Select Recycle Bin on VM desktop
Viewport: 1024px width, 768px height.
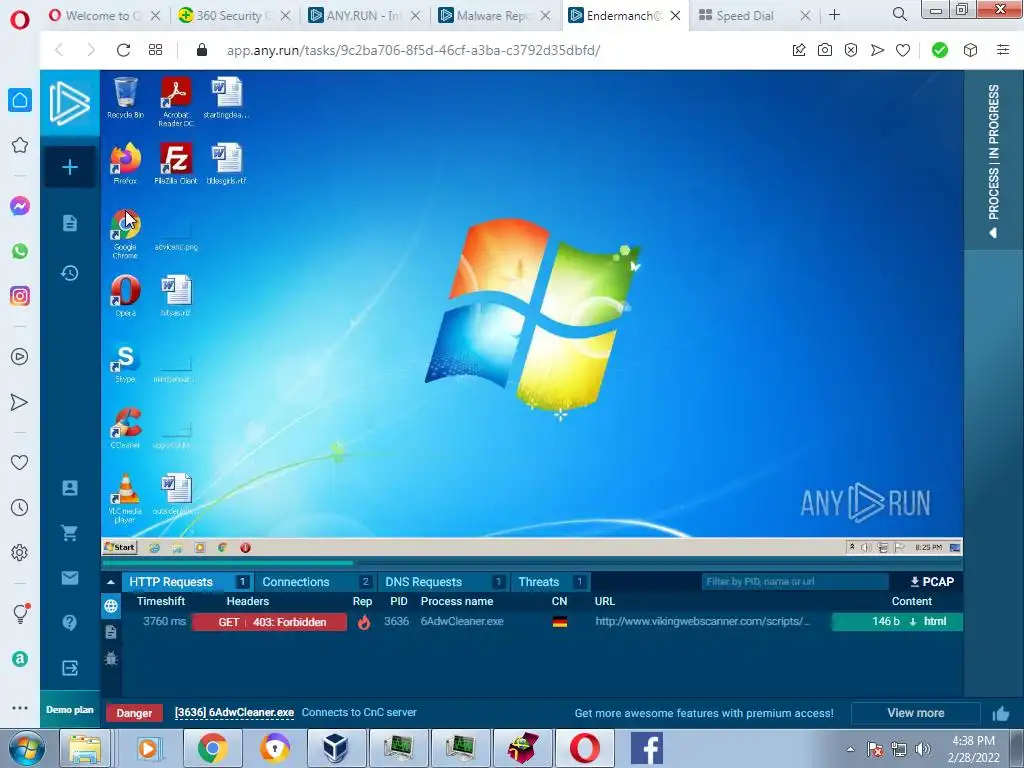coord(125,98)
